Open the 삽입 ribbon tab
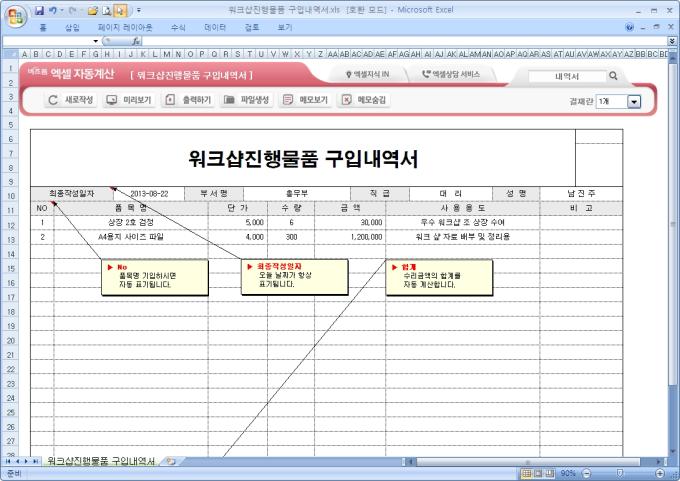This screenshot has height=481, width=680. pos(72,28)
